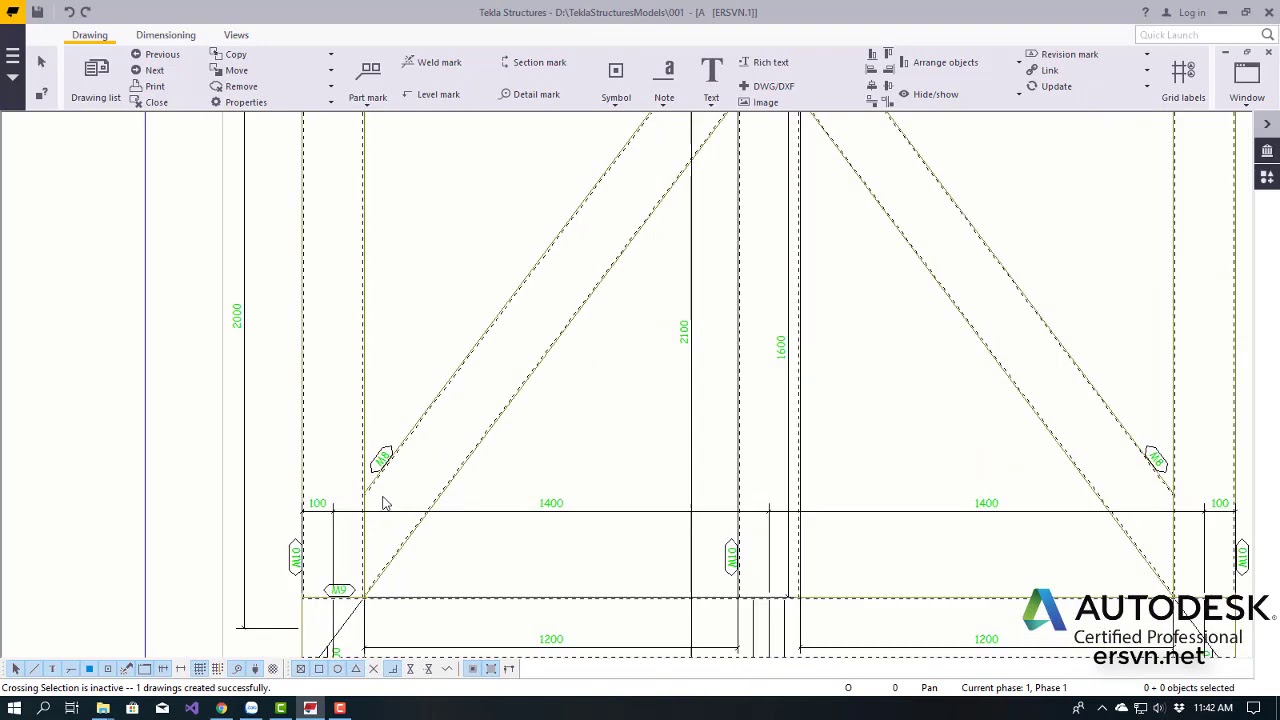The height and width of the screenshot is (720, 1280).
Task: Click Log in link
Action: pos(1191,12)
